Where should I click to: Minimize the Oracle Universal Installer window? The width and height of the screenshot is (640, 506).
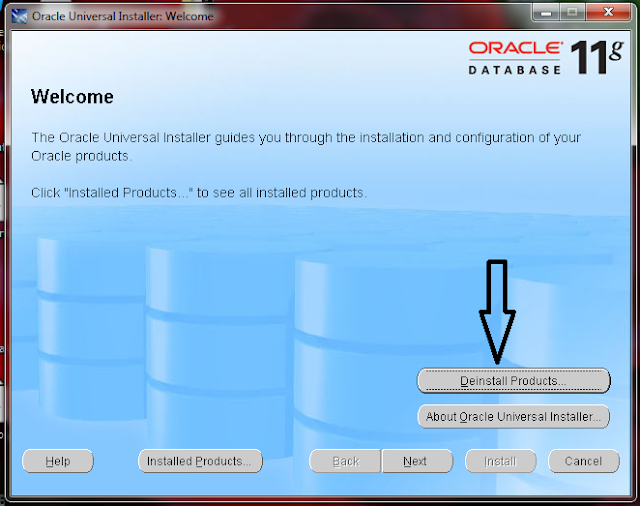coord(546,12)
